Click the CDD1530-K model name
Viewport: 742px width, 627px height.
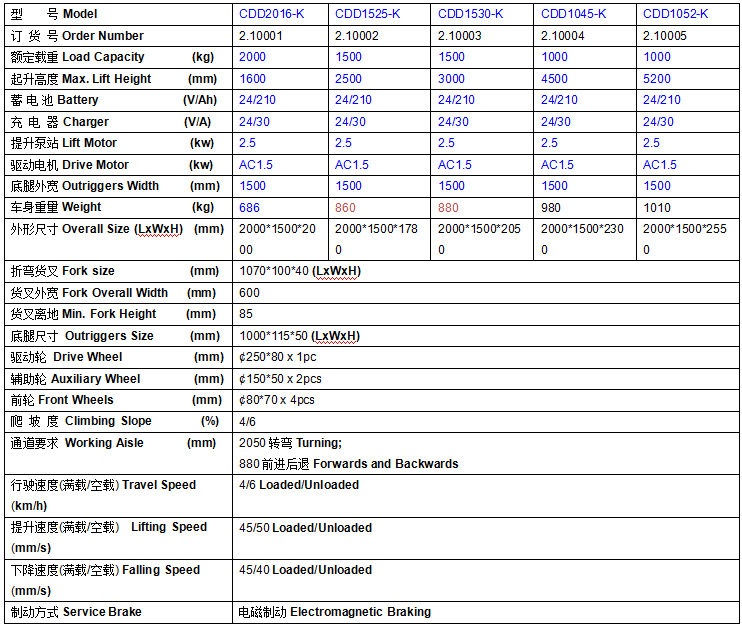(x=471, y=14)
